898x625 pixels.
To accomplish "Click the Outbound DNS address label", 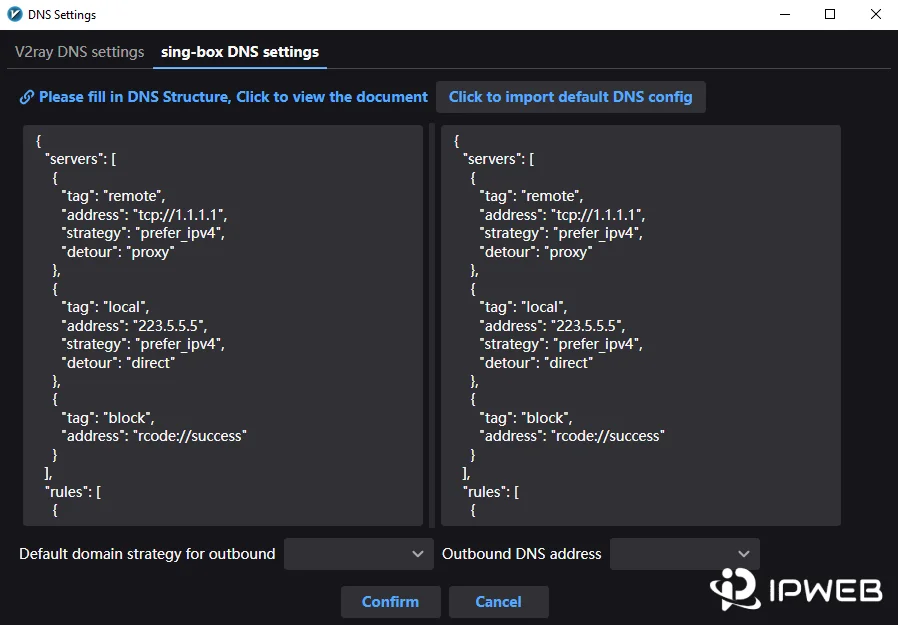I will pyautogui.click(x=522, y=554).
